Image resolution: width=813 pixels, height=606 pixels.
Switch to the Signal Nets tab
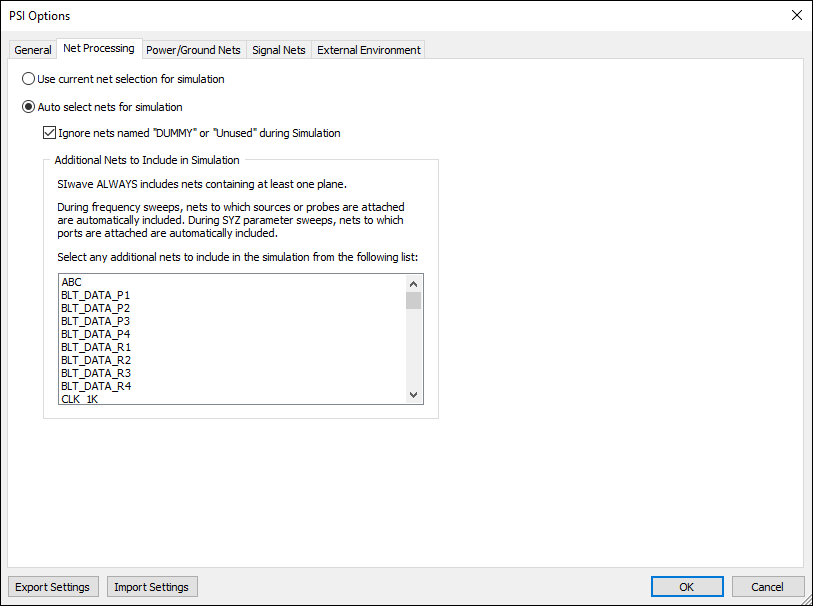279,49
